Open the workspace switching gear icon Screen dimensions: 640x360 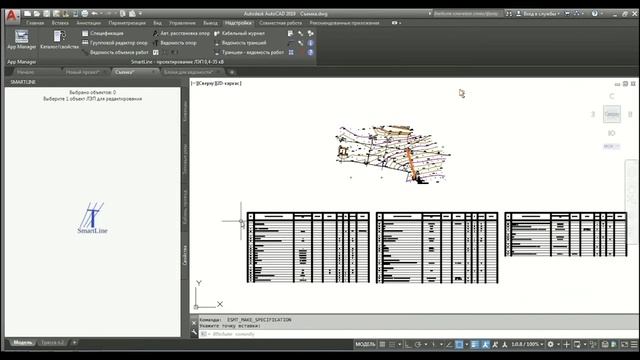551,344
